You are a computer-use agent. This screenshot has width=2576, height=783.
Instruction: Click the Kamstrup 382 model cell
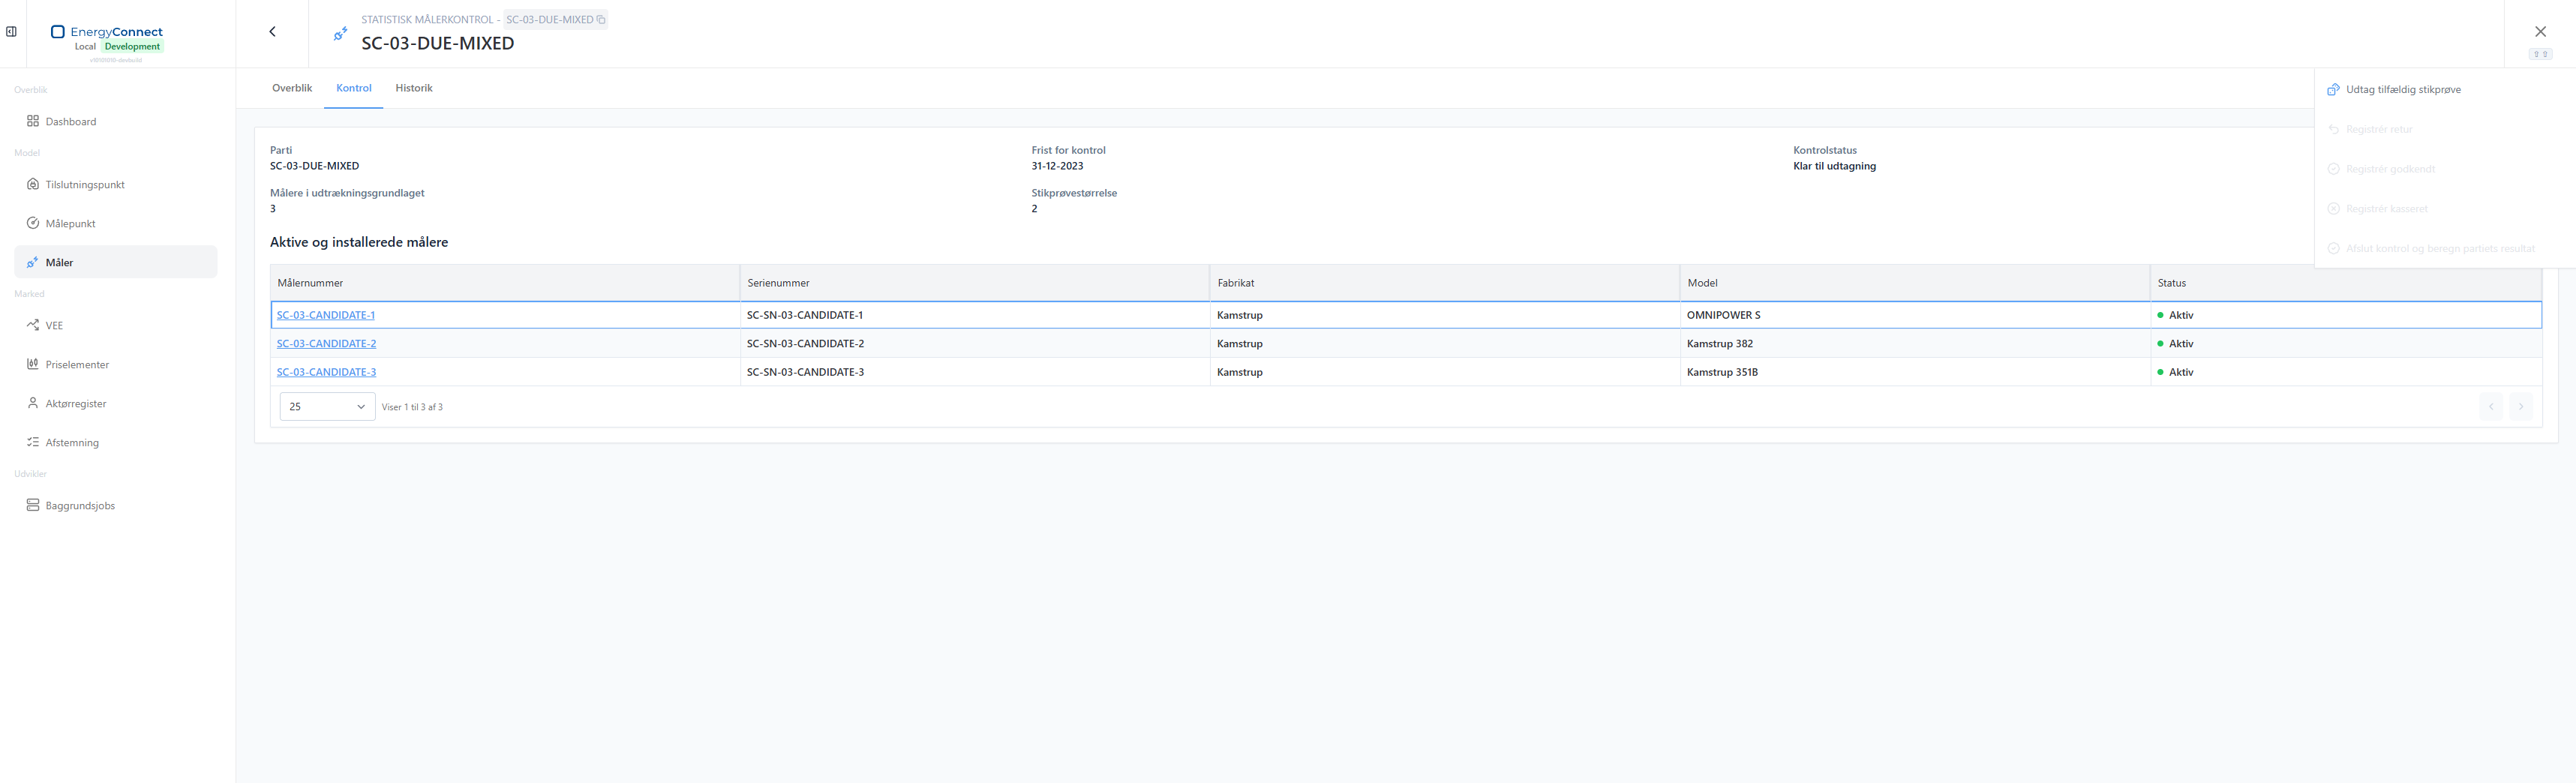pos(1915,343)
